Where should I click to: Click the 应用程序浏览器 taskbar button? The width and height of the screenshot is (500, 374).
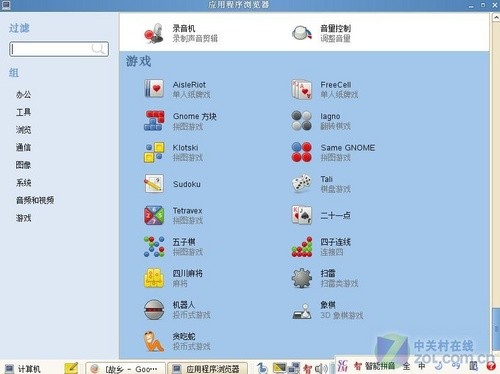207,368
